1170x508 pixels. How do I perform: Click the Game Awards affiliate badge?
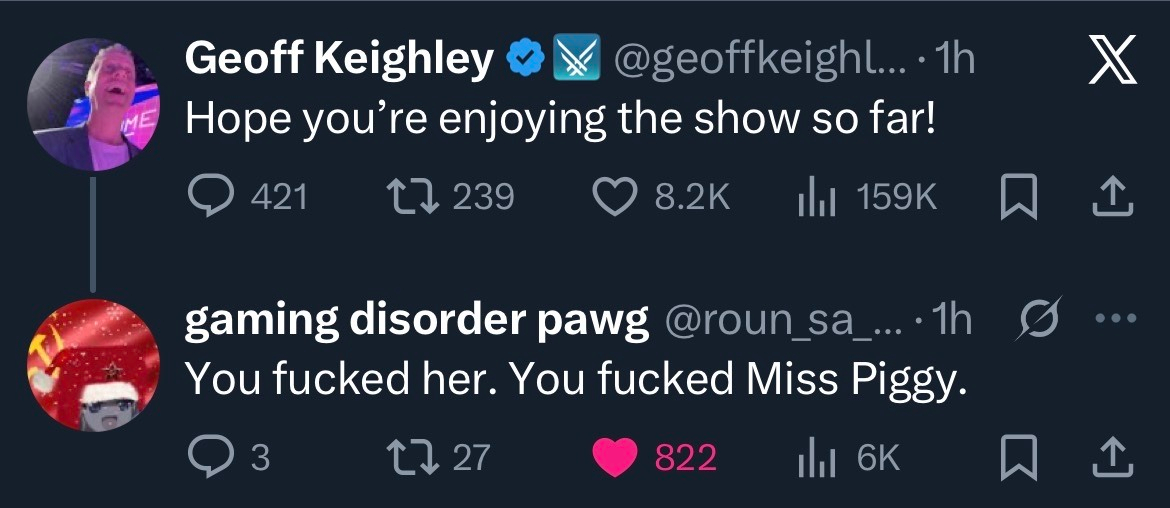pyautogui.click(x=576, y=62)
